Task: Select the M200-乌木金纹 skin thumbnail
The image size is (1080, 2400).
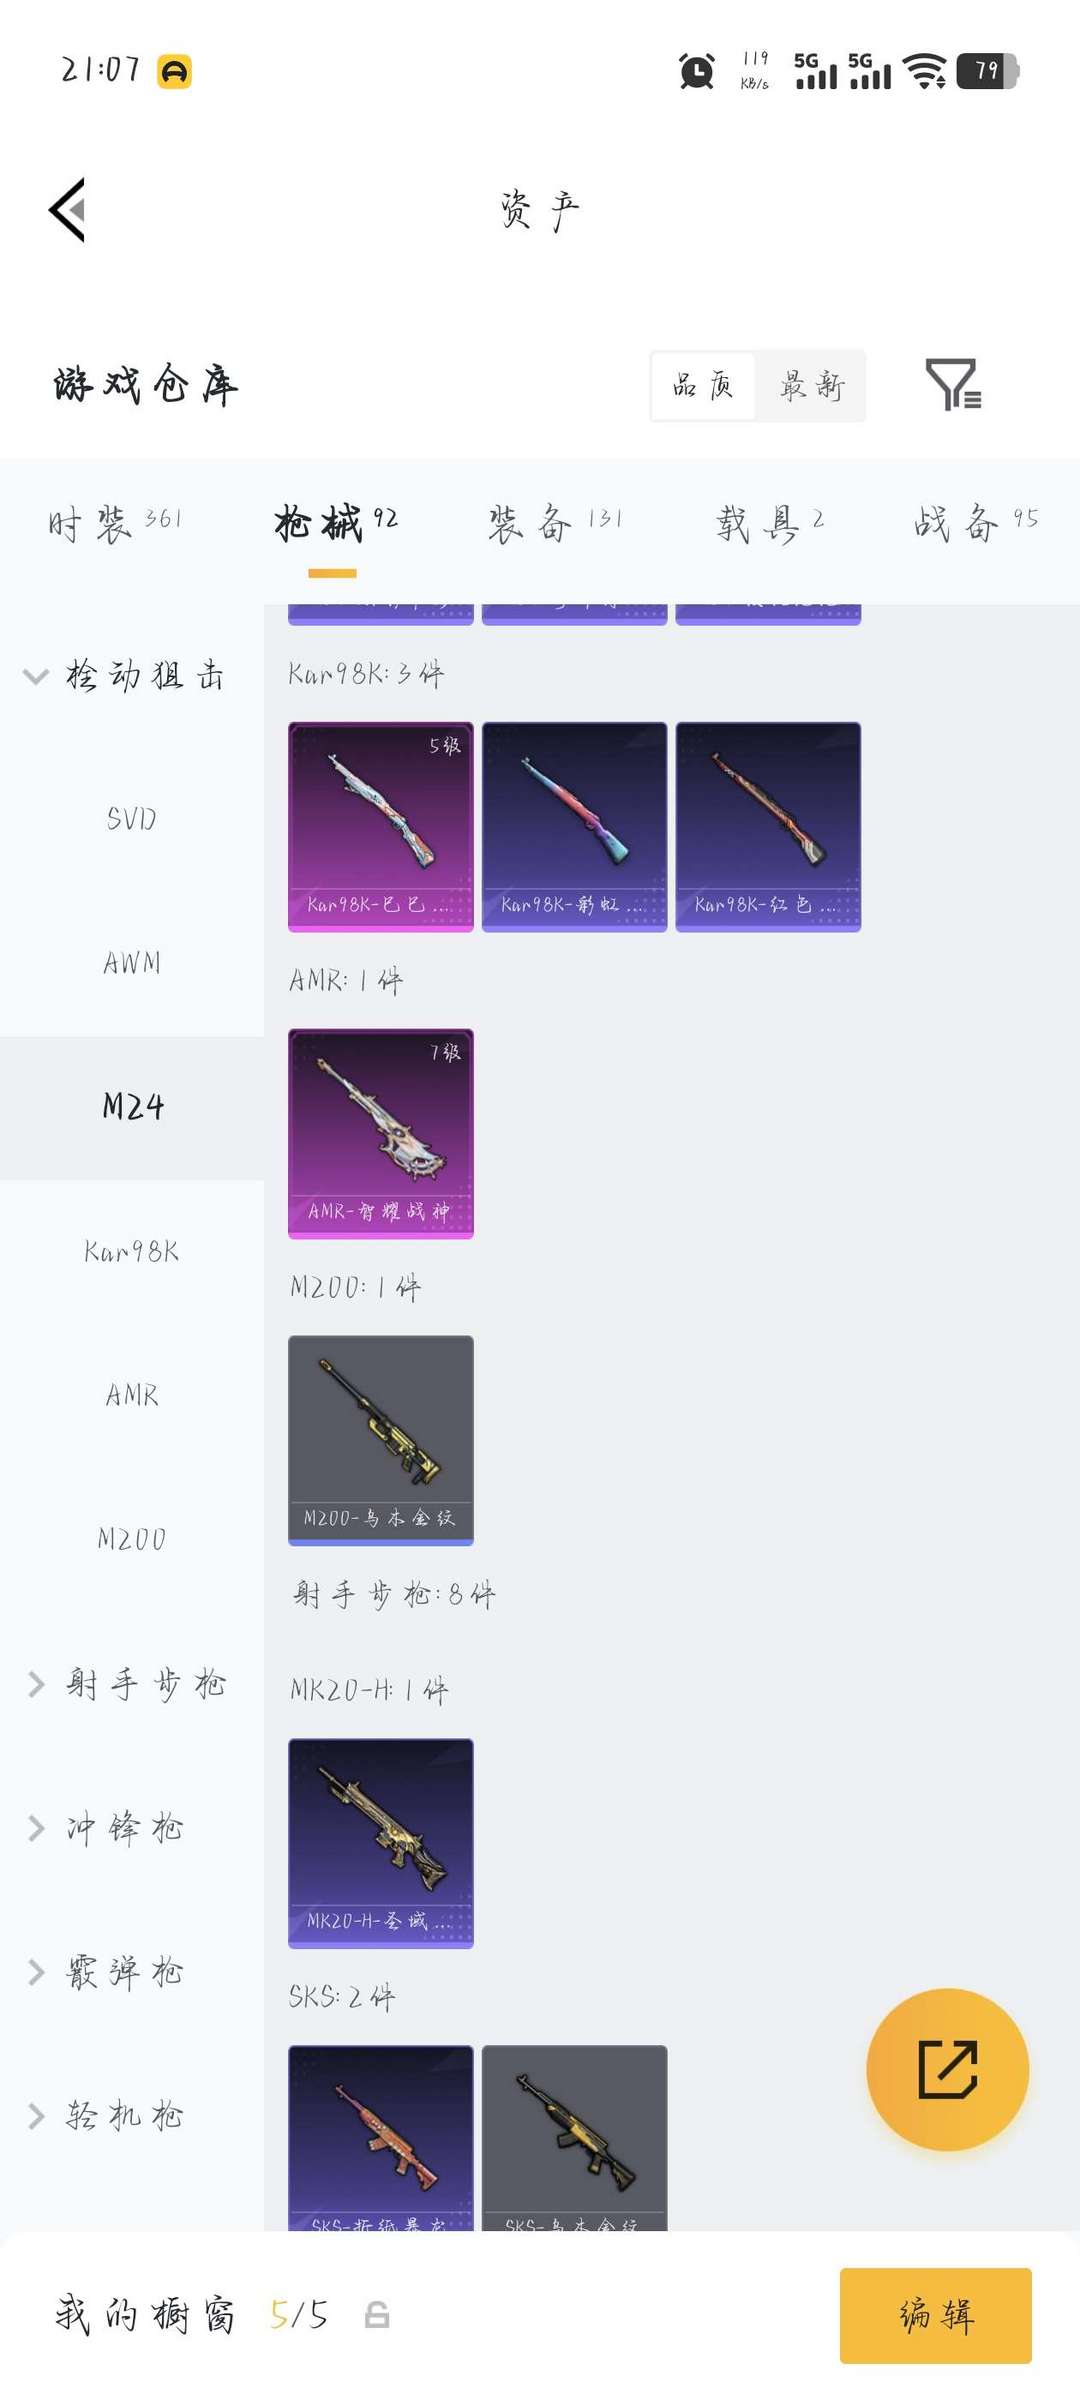Action: coord(380,1440)
